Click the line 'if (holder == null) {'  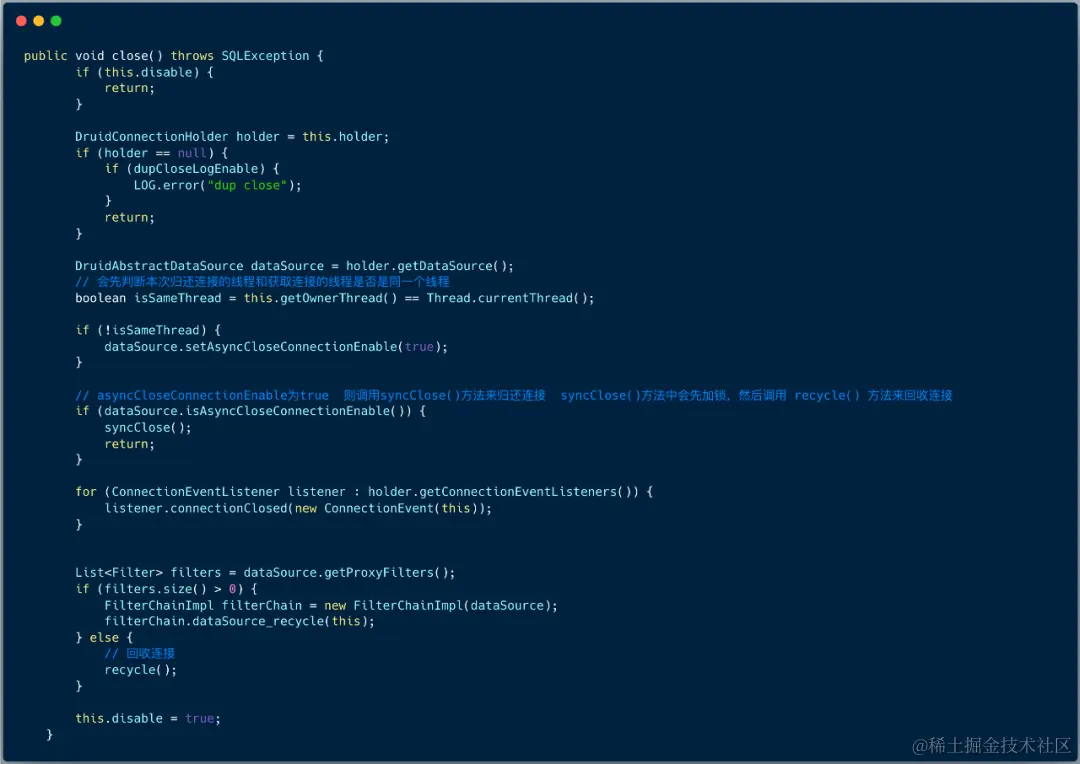pyautogui.click(x=152, y=153)
